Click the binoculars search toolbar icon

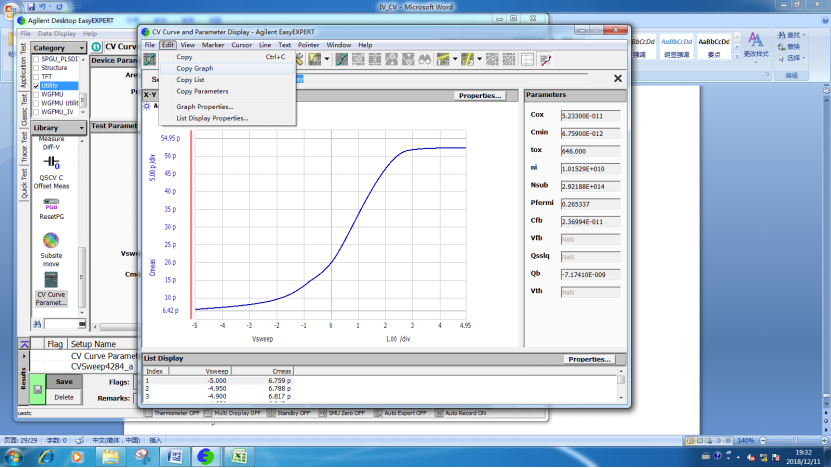[425, 59]
